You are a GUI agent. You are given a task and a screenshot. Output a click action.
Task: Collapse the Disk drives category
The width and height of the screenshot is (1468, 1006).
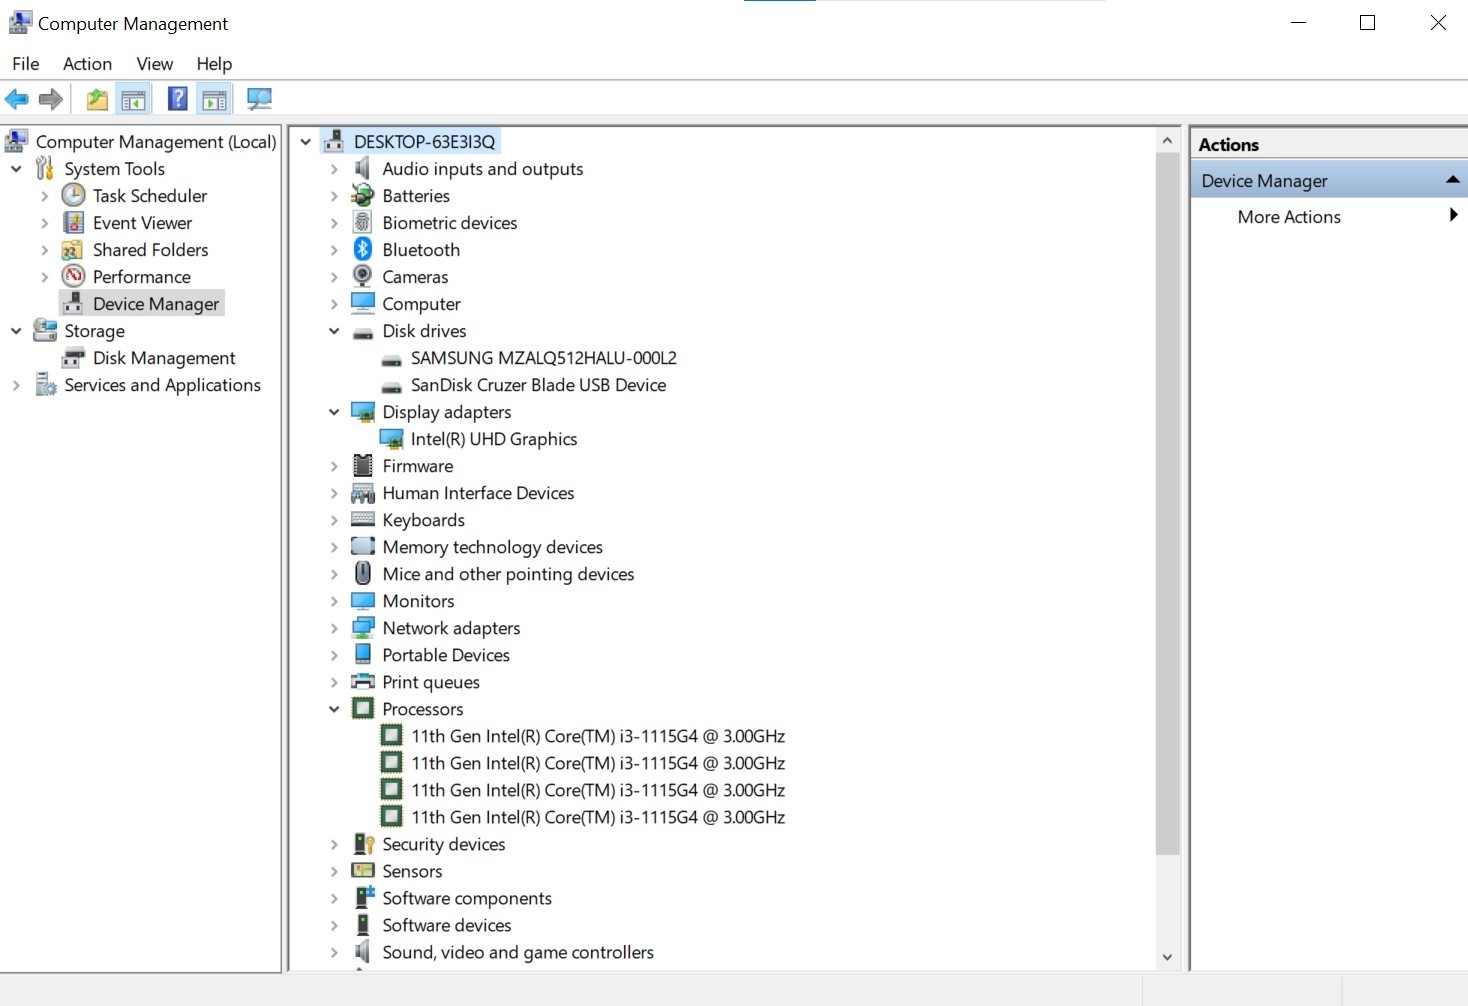(x=334, y=332)
